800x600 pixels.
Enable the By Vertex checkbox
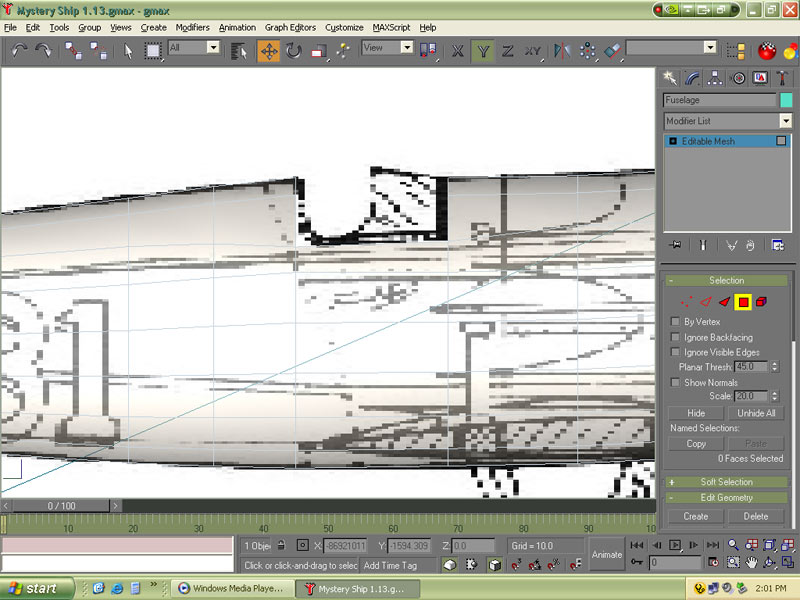tap(676, 322)
